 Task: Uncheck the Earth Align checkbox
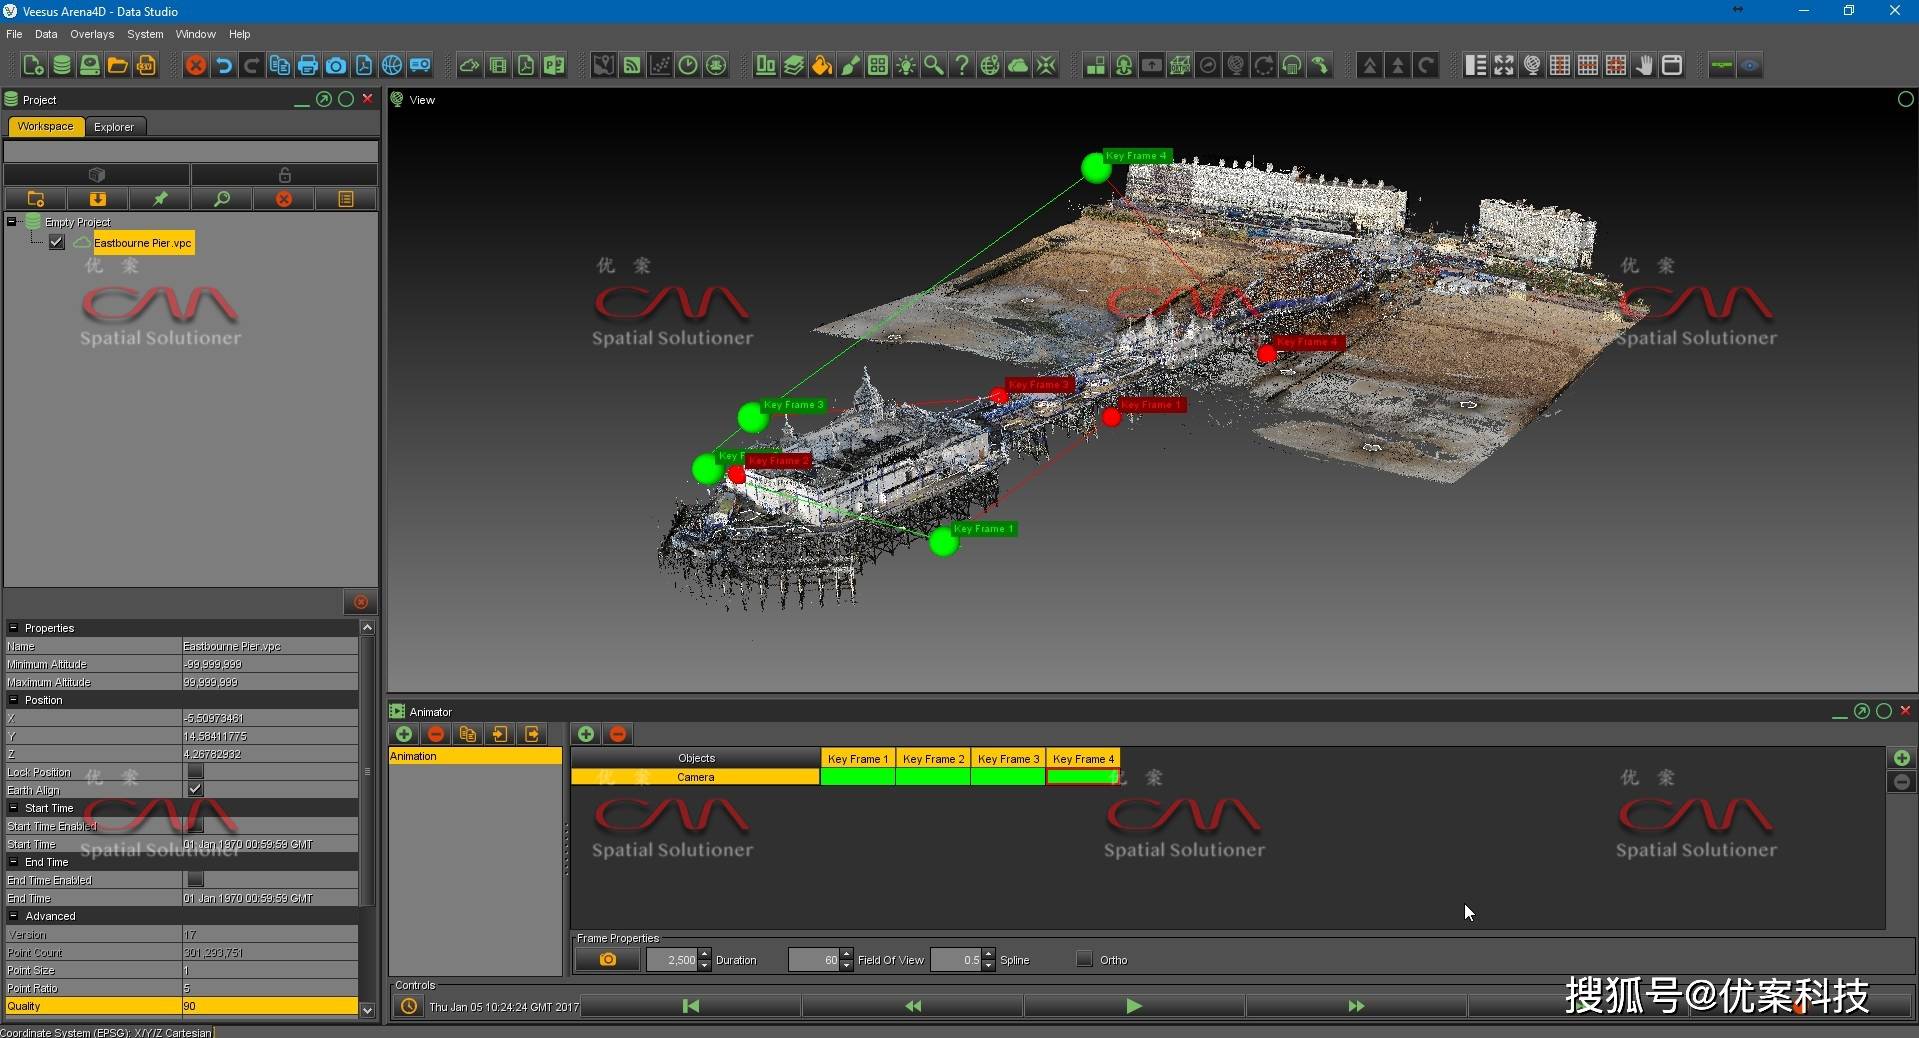196,790
